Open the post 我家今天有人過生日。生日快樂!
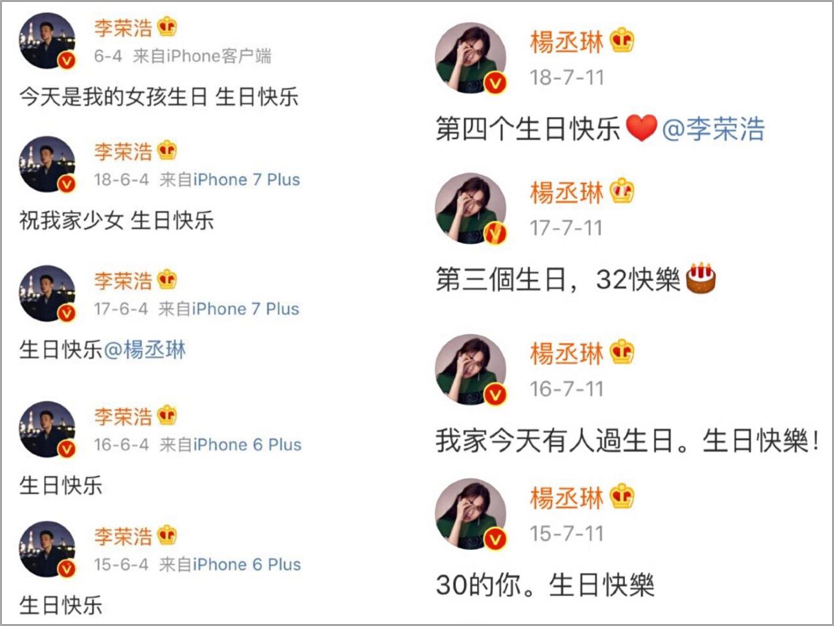 point(627,441)
